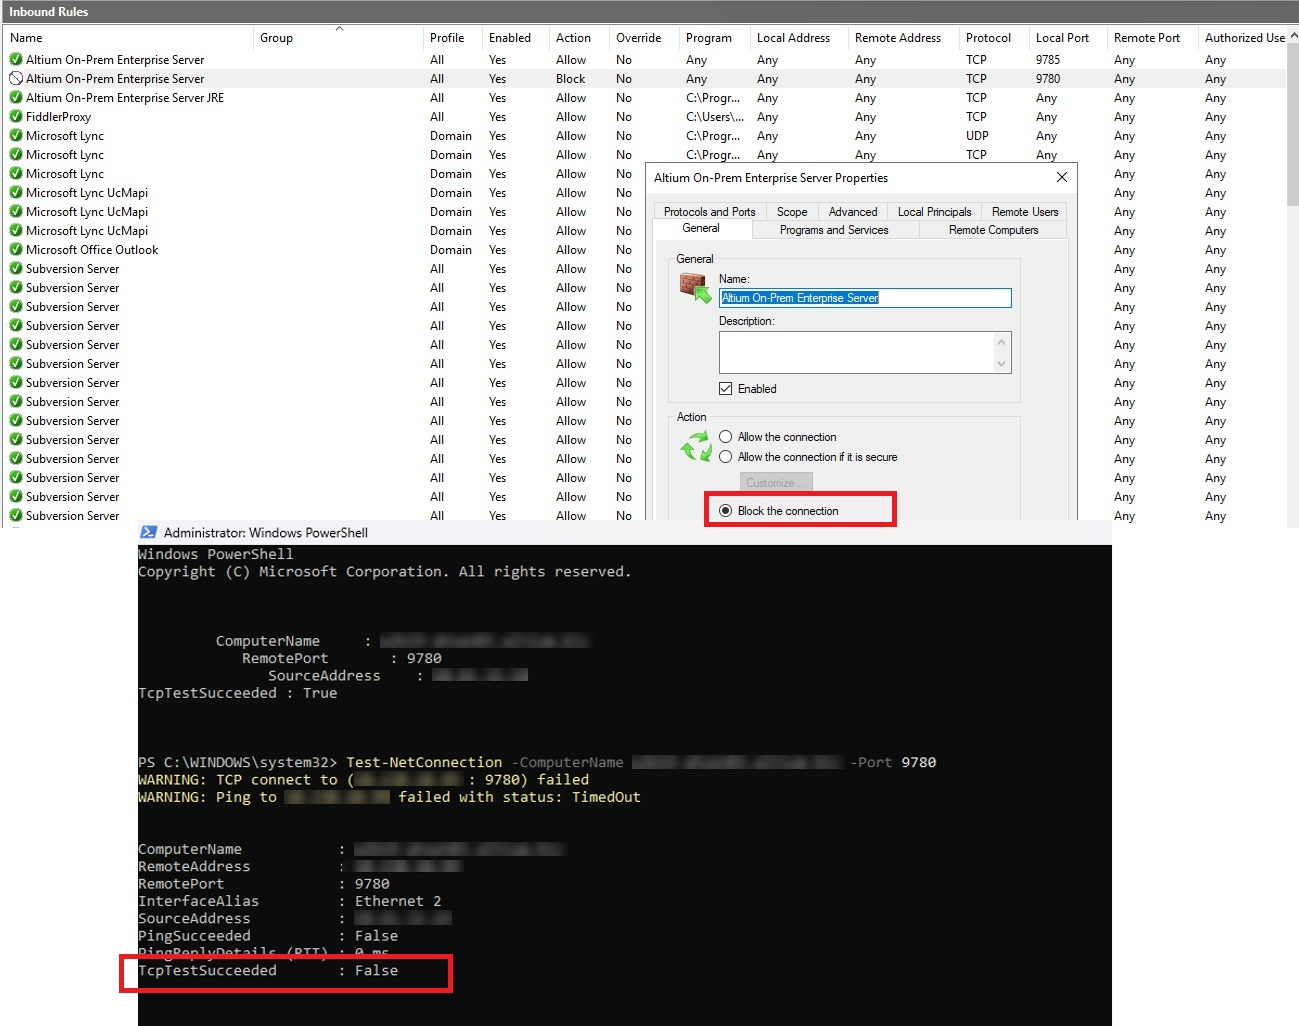Screen dimensions: 1299x1026
Task: Click the Local Address column header
Action: pyautogui.click(x=800, y=38)
